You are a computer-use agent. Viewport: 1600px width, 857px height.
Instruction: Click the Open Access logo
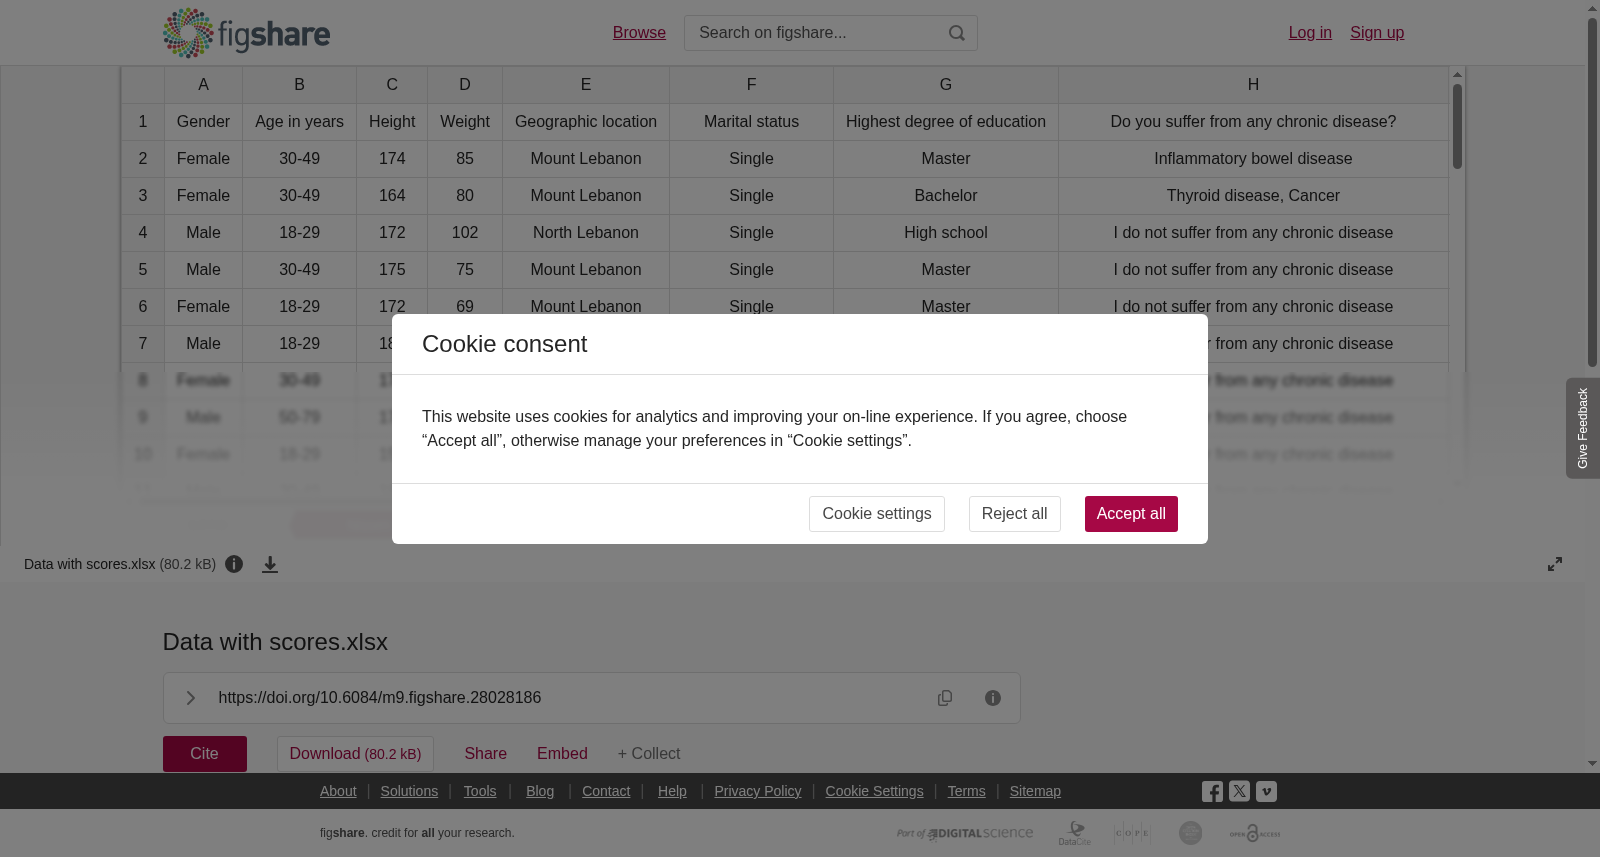[1255, 833]
